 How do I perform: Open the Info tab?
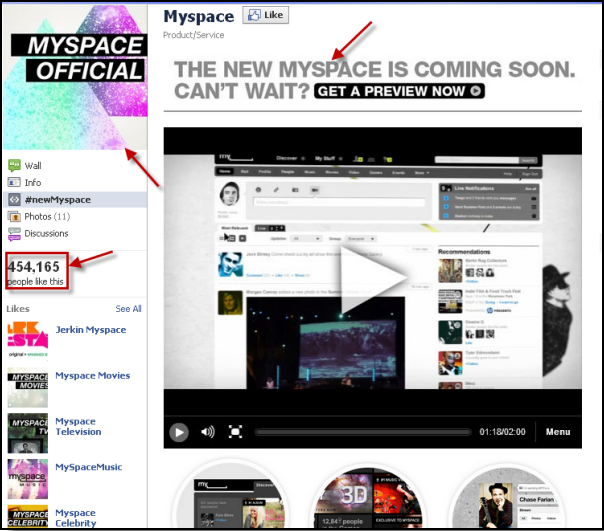33,183
